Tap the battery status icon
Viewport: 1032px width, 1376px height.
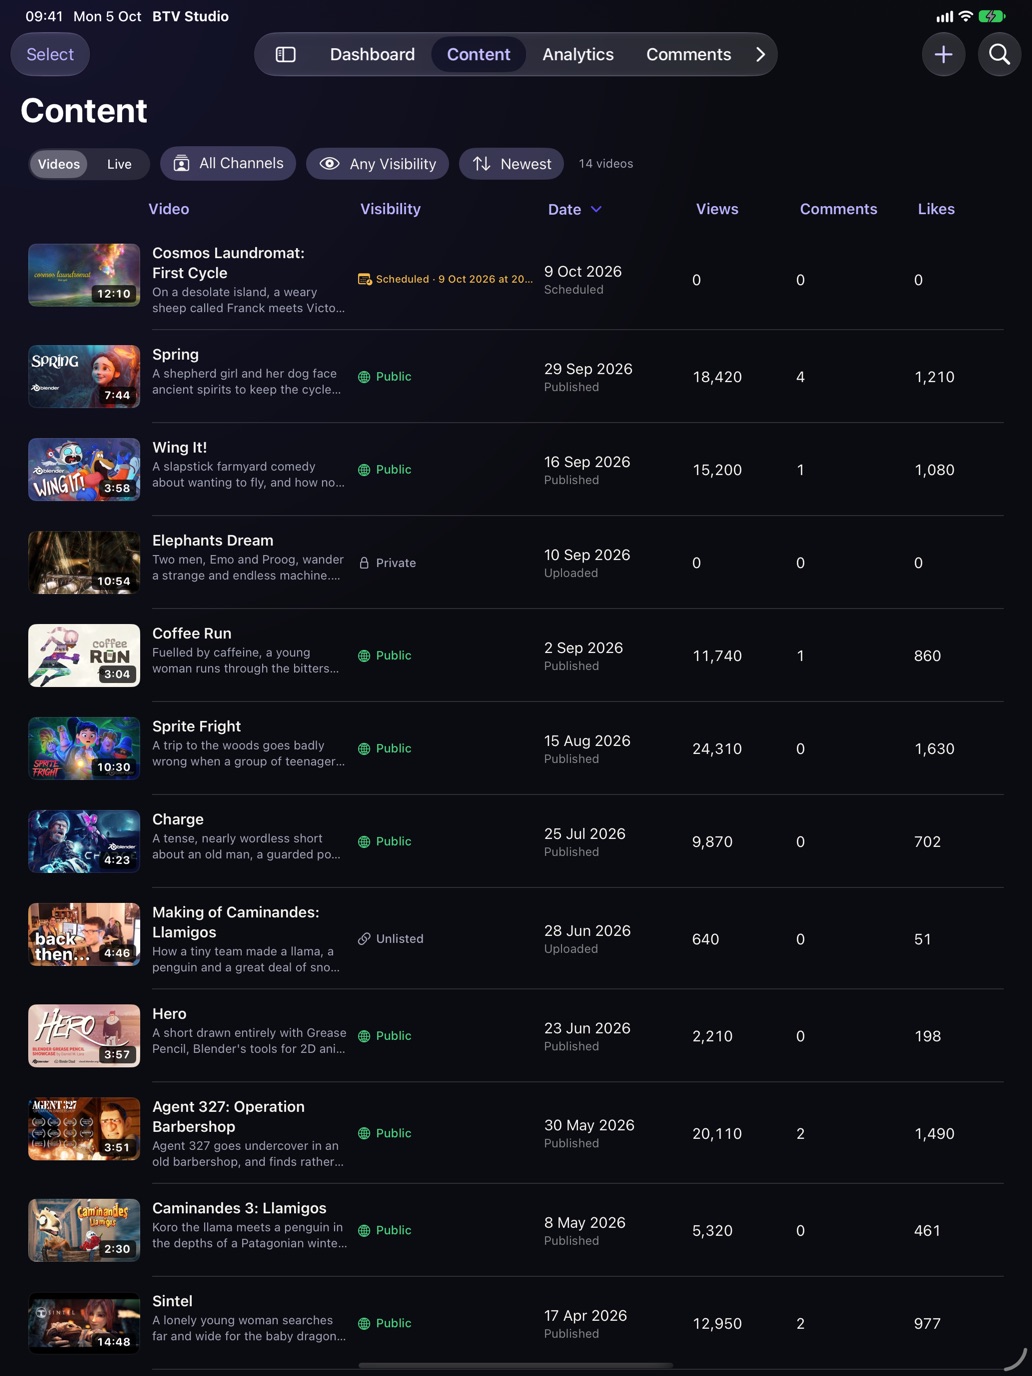(x=992, y=16)
